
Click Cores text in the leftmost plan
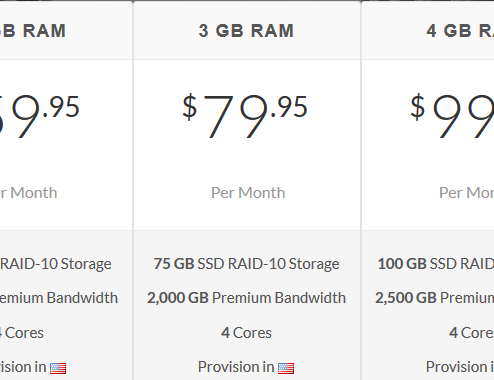[24, 333]
